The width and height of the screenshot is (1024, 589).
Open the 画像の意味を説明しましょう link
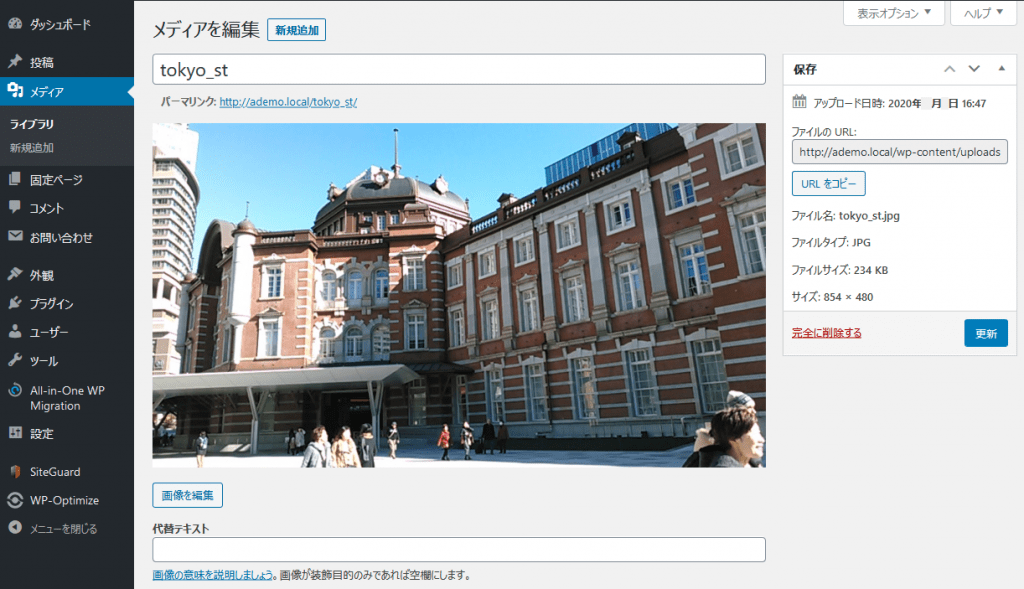(x=213, y=575)
